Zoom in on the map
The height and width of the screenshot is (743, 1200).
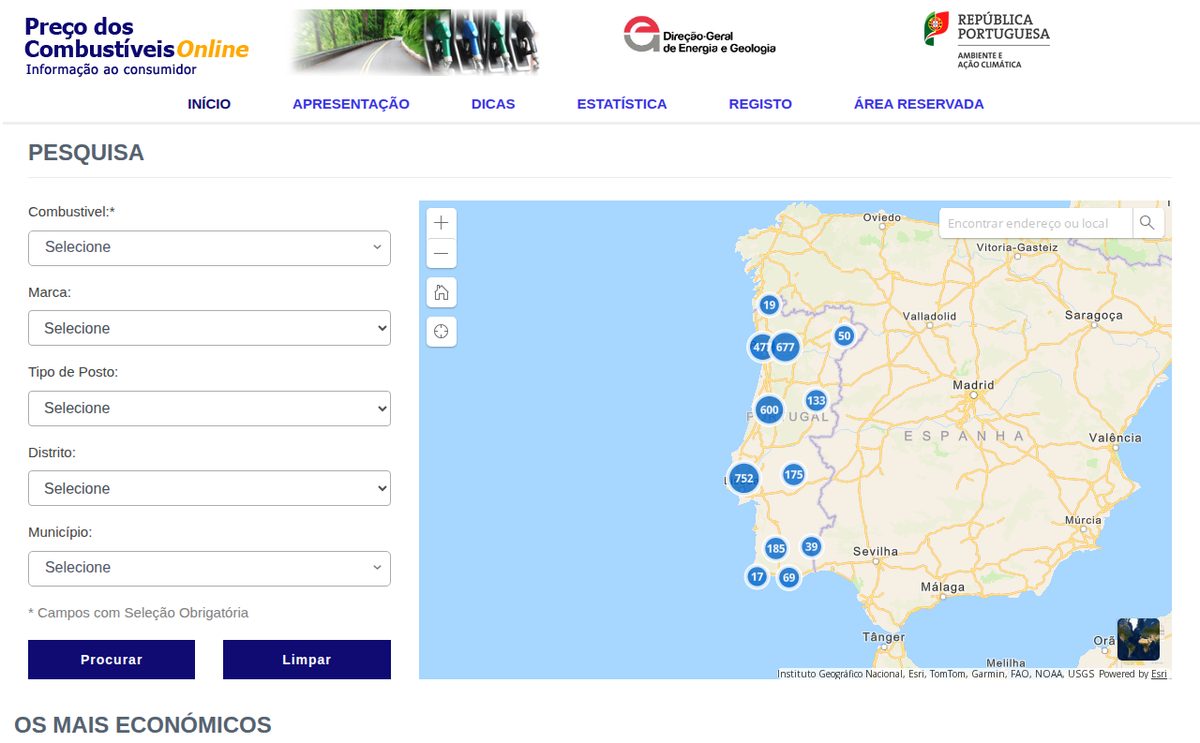click(x=441, y=223)
